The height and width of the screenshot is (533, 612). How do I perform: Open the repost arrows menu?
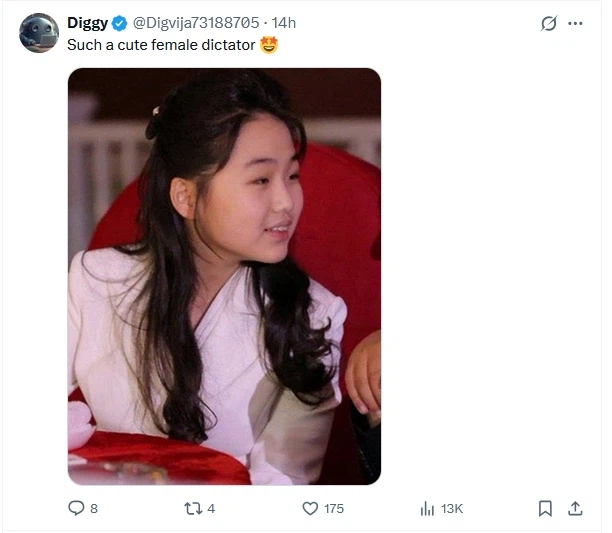[193, 508]
